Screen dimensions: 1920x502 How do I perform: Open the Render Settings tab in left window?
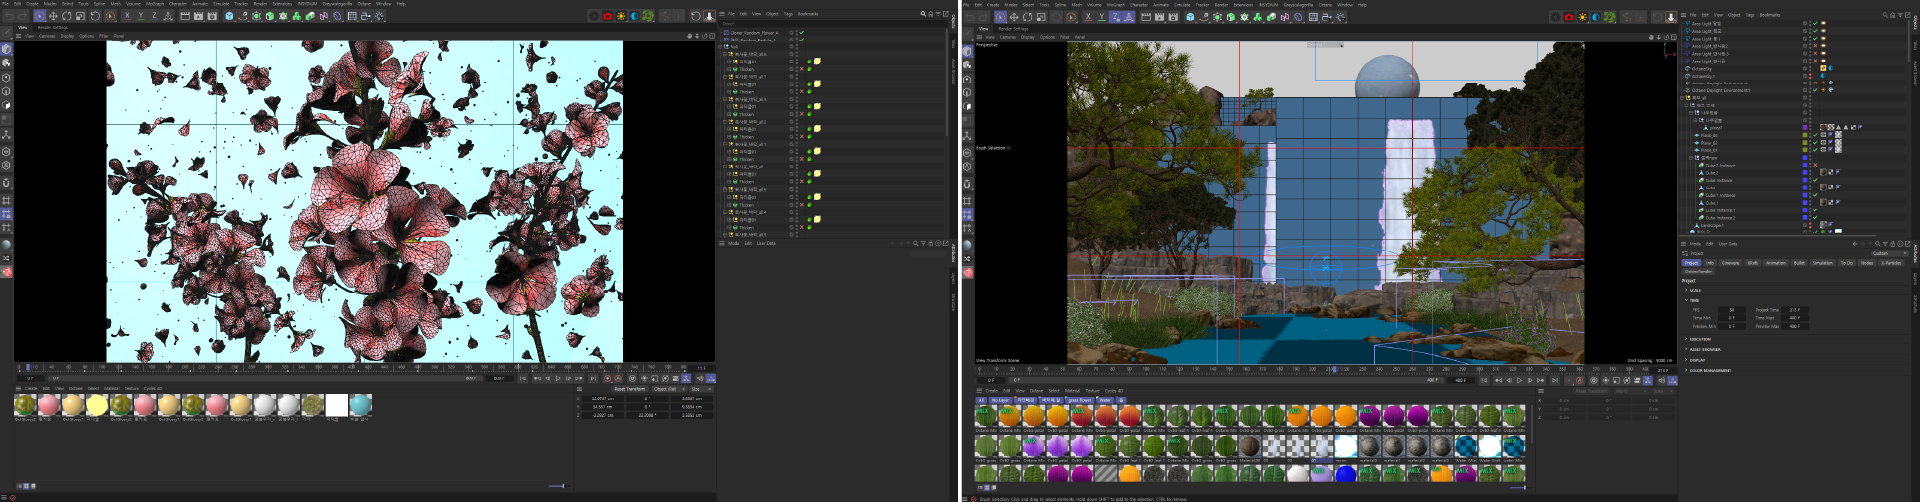52,27
